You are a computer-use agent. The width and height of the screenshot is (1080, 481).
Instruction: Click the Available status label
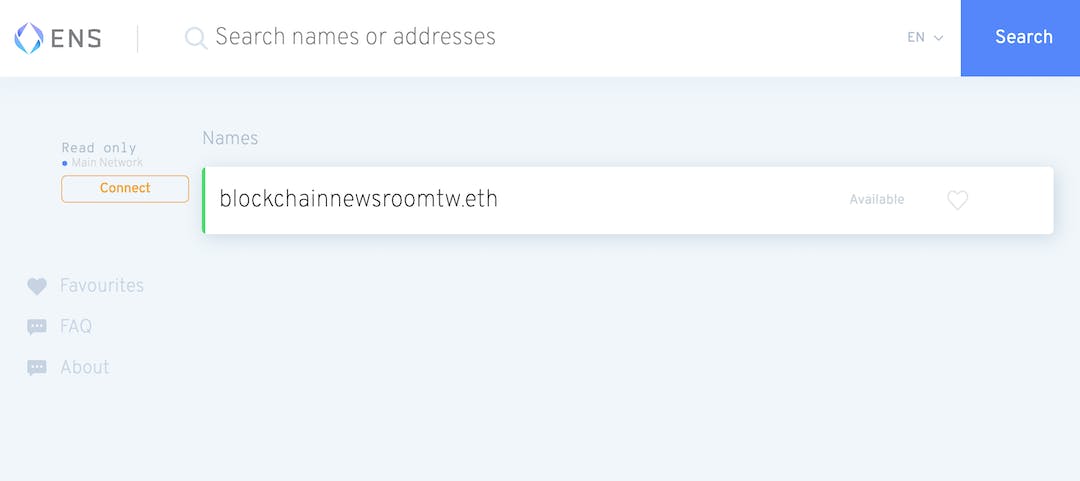pyautogui.click(x=876, y=200)
